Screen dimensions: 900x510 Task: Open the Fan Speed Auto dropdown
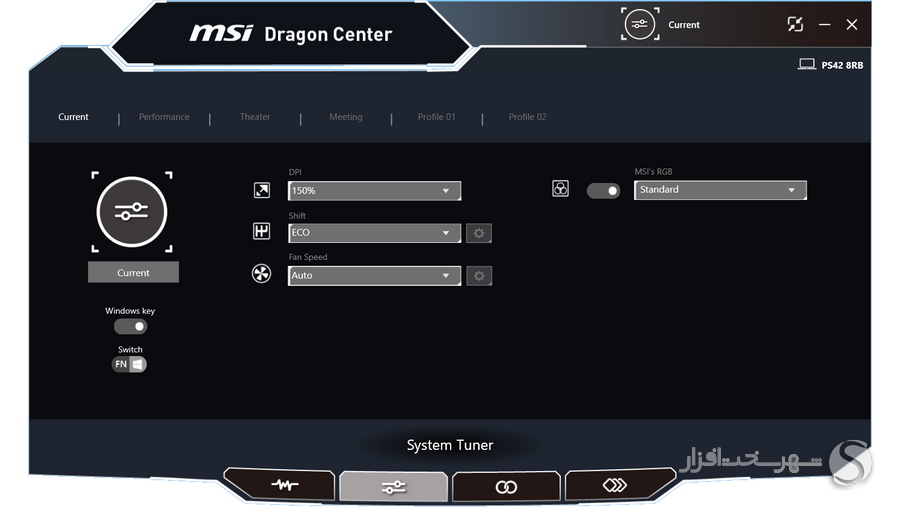point(374,275)
